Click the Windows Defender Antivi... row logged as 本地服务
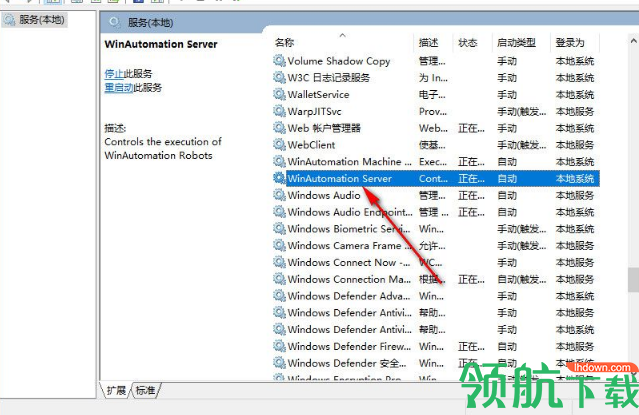Image resolution: width=639 pixels, height=415 pixels. click(x=436, y=313)
